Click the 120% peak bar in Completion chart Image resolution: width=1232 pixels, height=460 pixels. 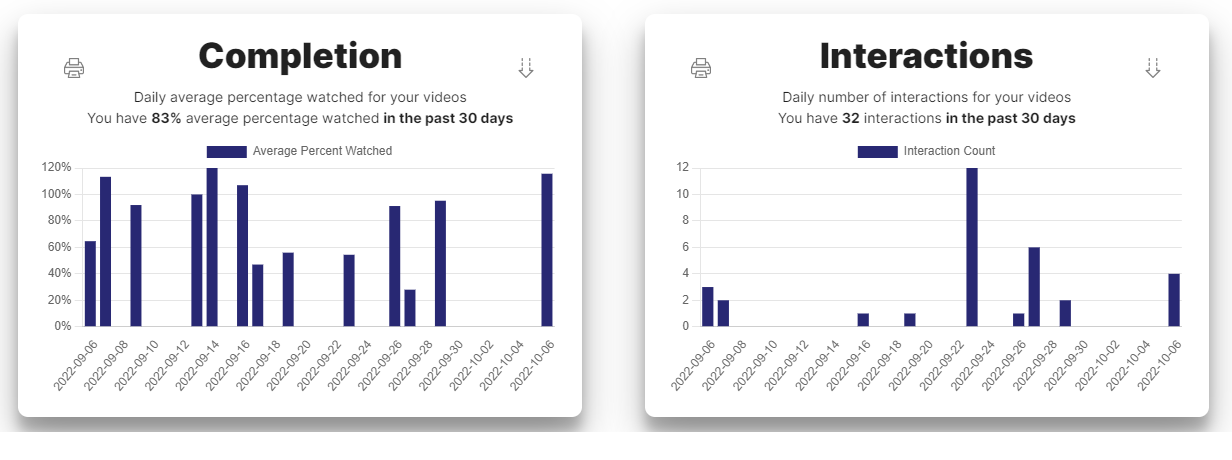[212, 247]
